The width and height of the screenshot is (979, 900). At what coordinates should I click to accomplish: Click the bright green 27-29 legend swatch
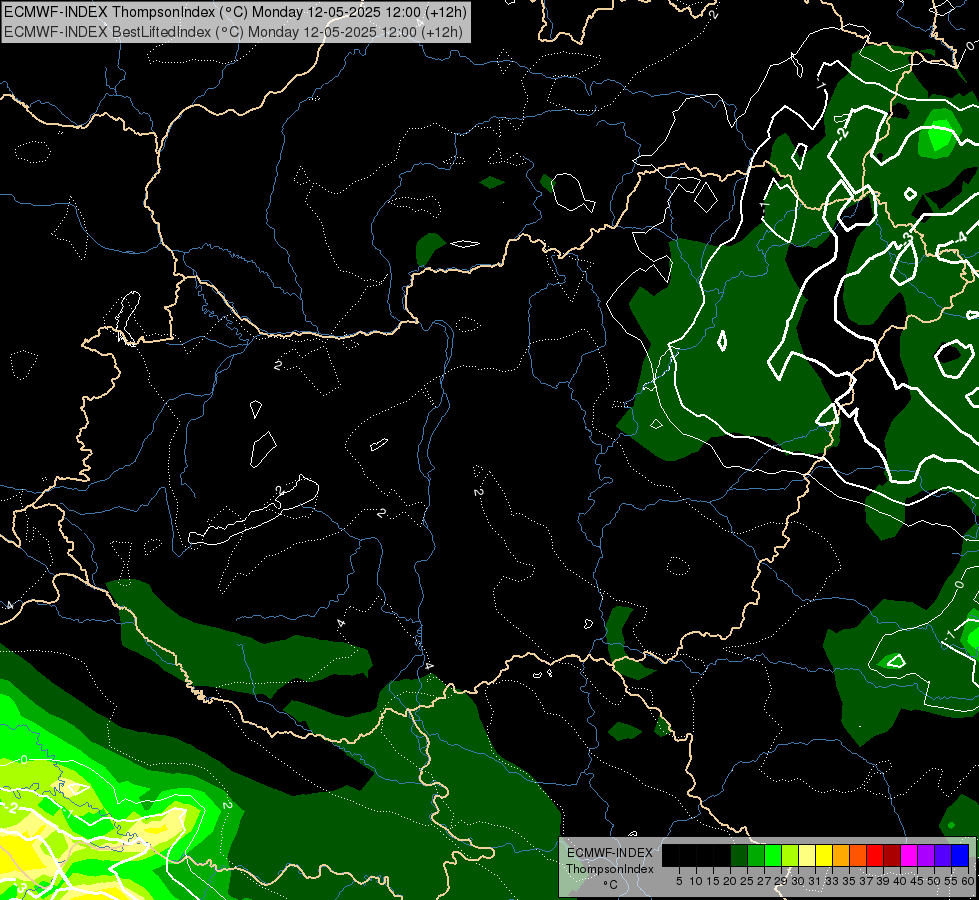pos(773,855)
